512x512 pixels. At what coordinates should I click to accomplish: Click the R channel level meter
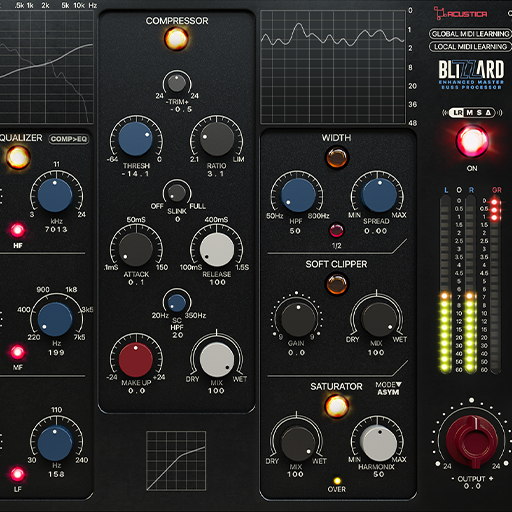470,285
